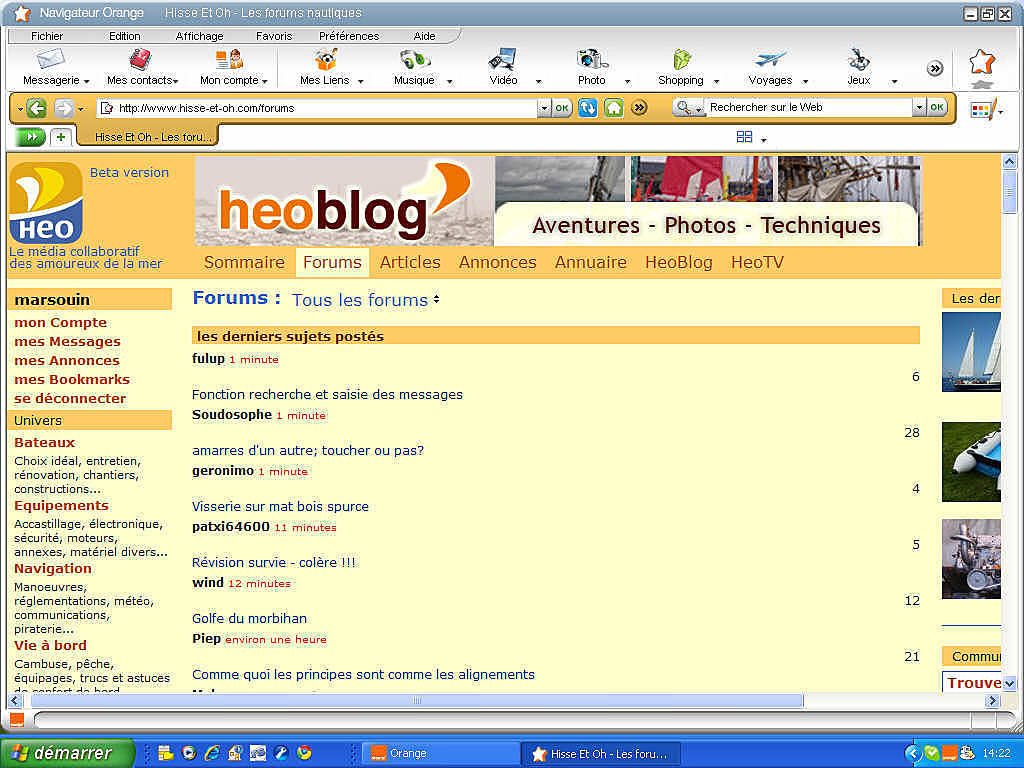Click the horizontal page scrollbar thumb
Image resolution: width=1024 pixels, height=768 pixels.
(417, 701)
